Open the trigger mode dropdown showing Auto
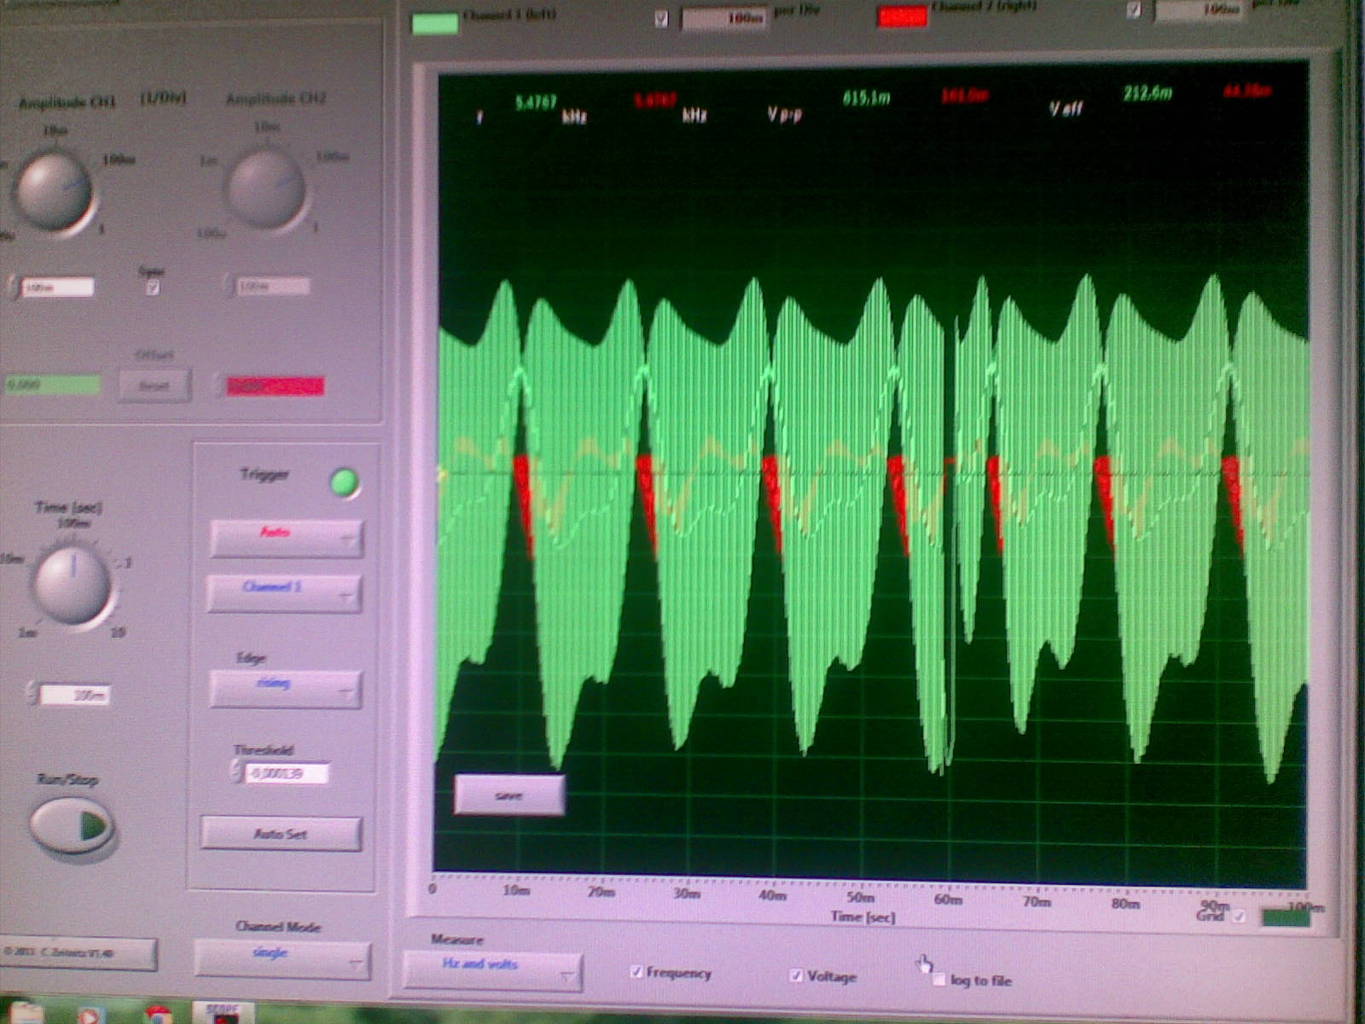 point(286,538)
